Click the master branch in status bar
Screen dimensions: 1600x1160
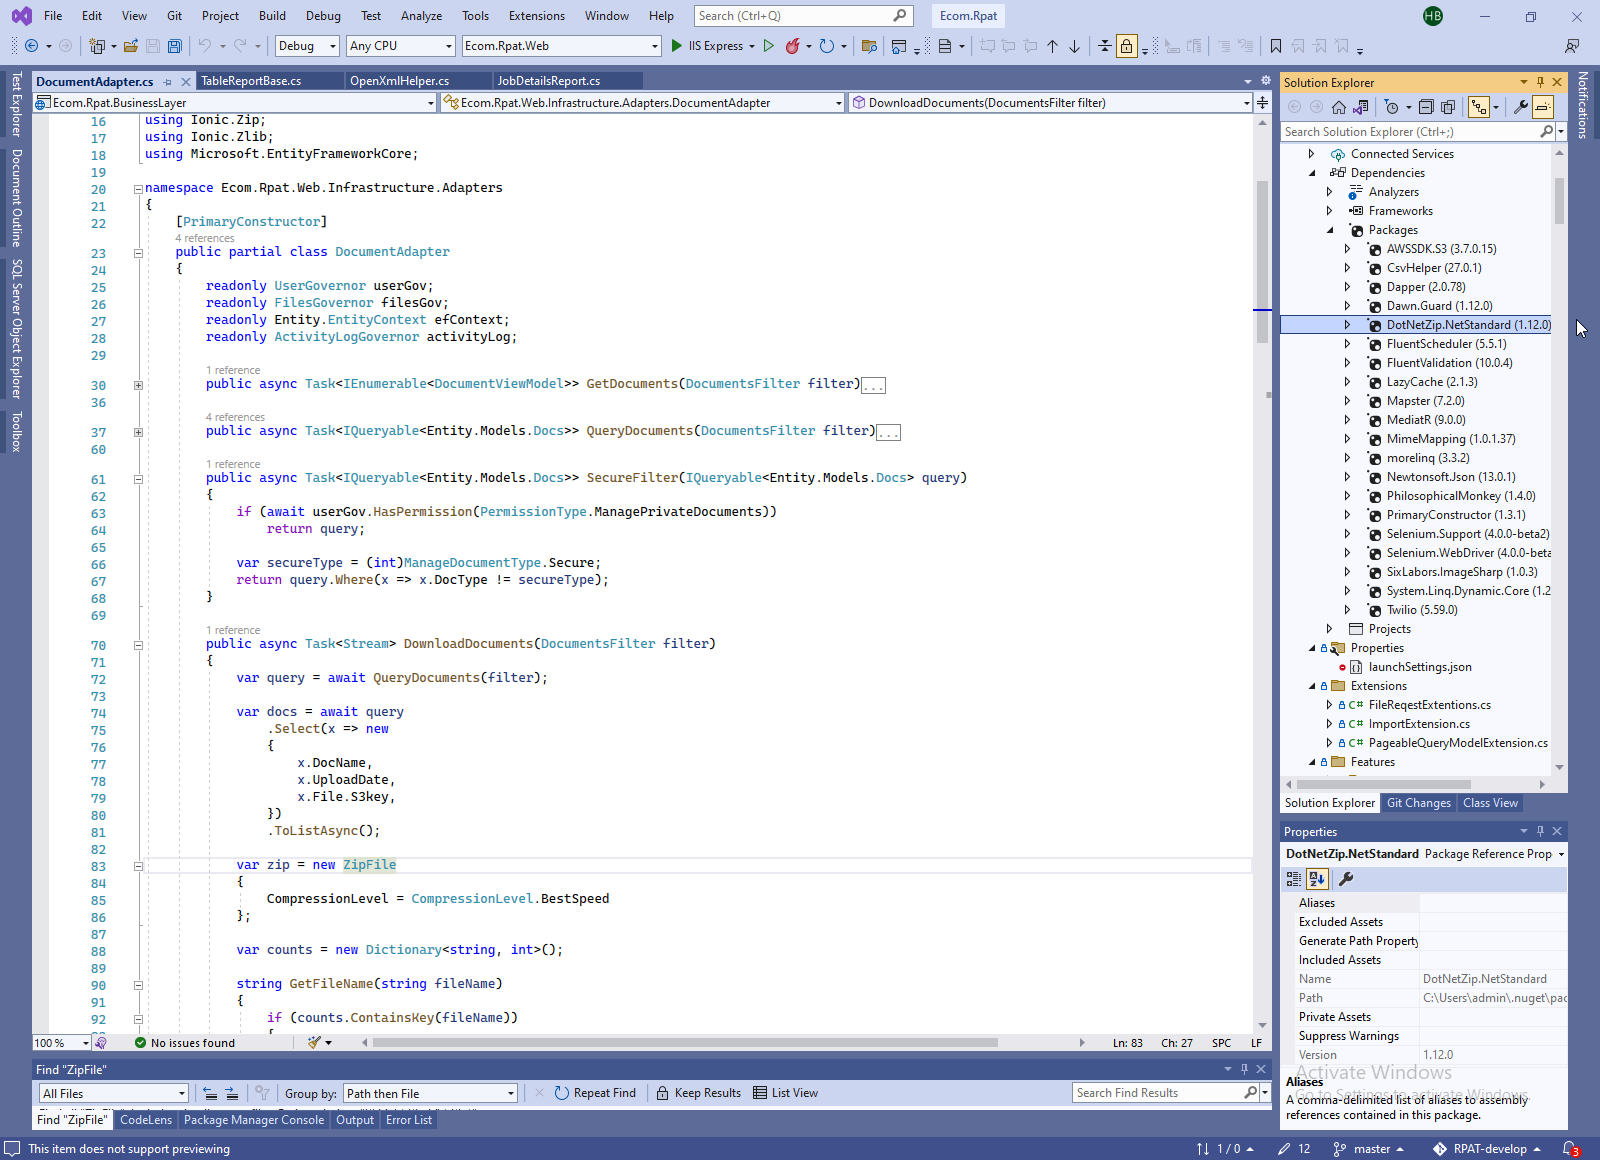[x=1371, y=1149]
